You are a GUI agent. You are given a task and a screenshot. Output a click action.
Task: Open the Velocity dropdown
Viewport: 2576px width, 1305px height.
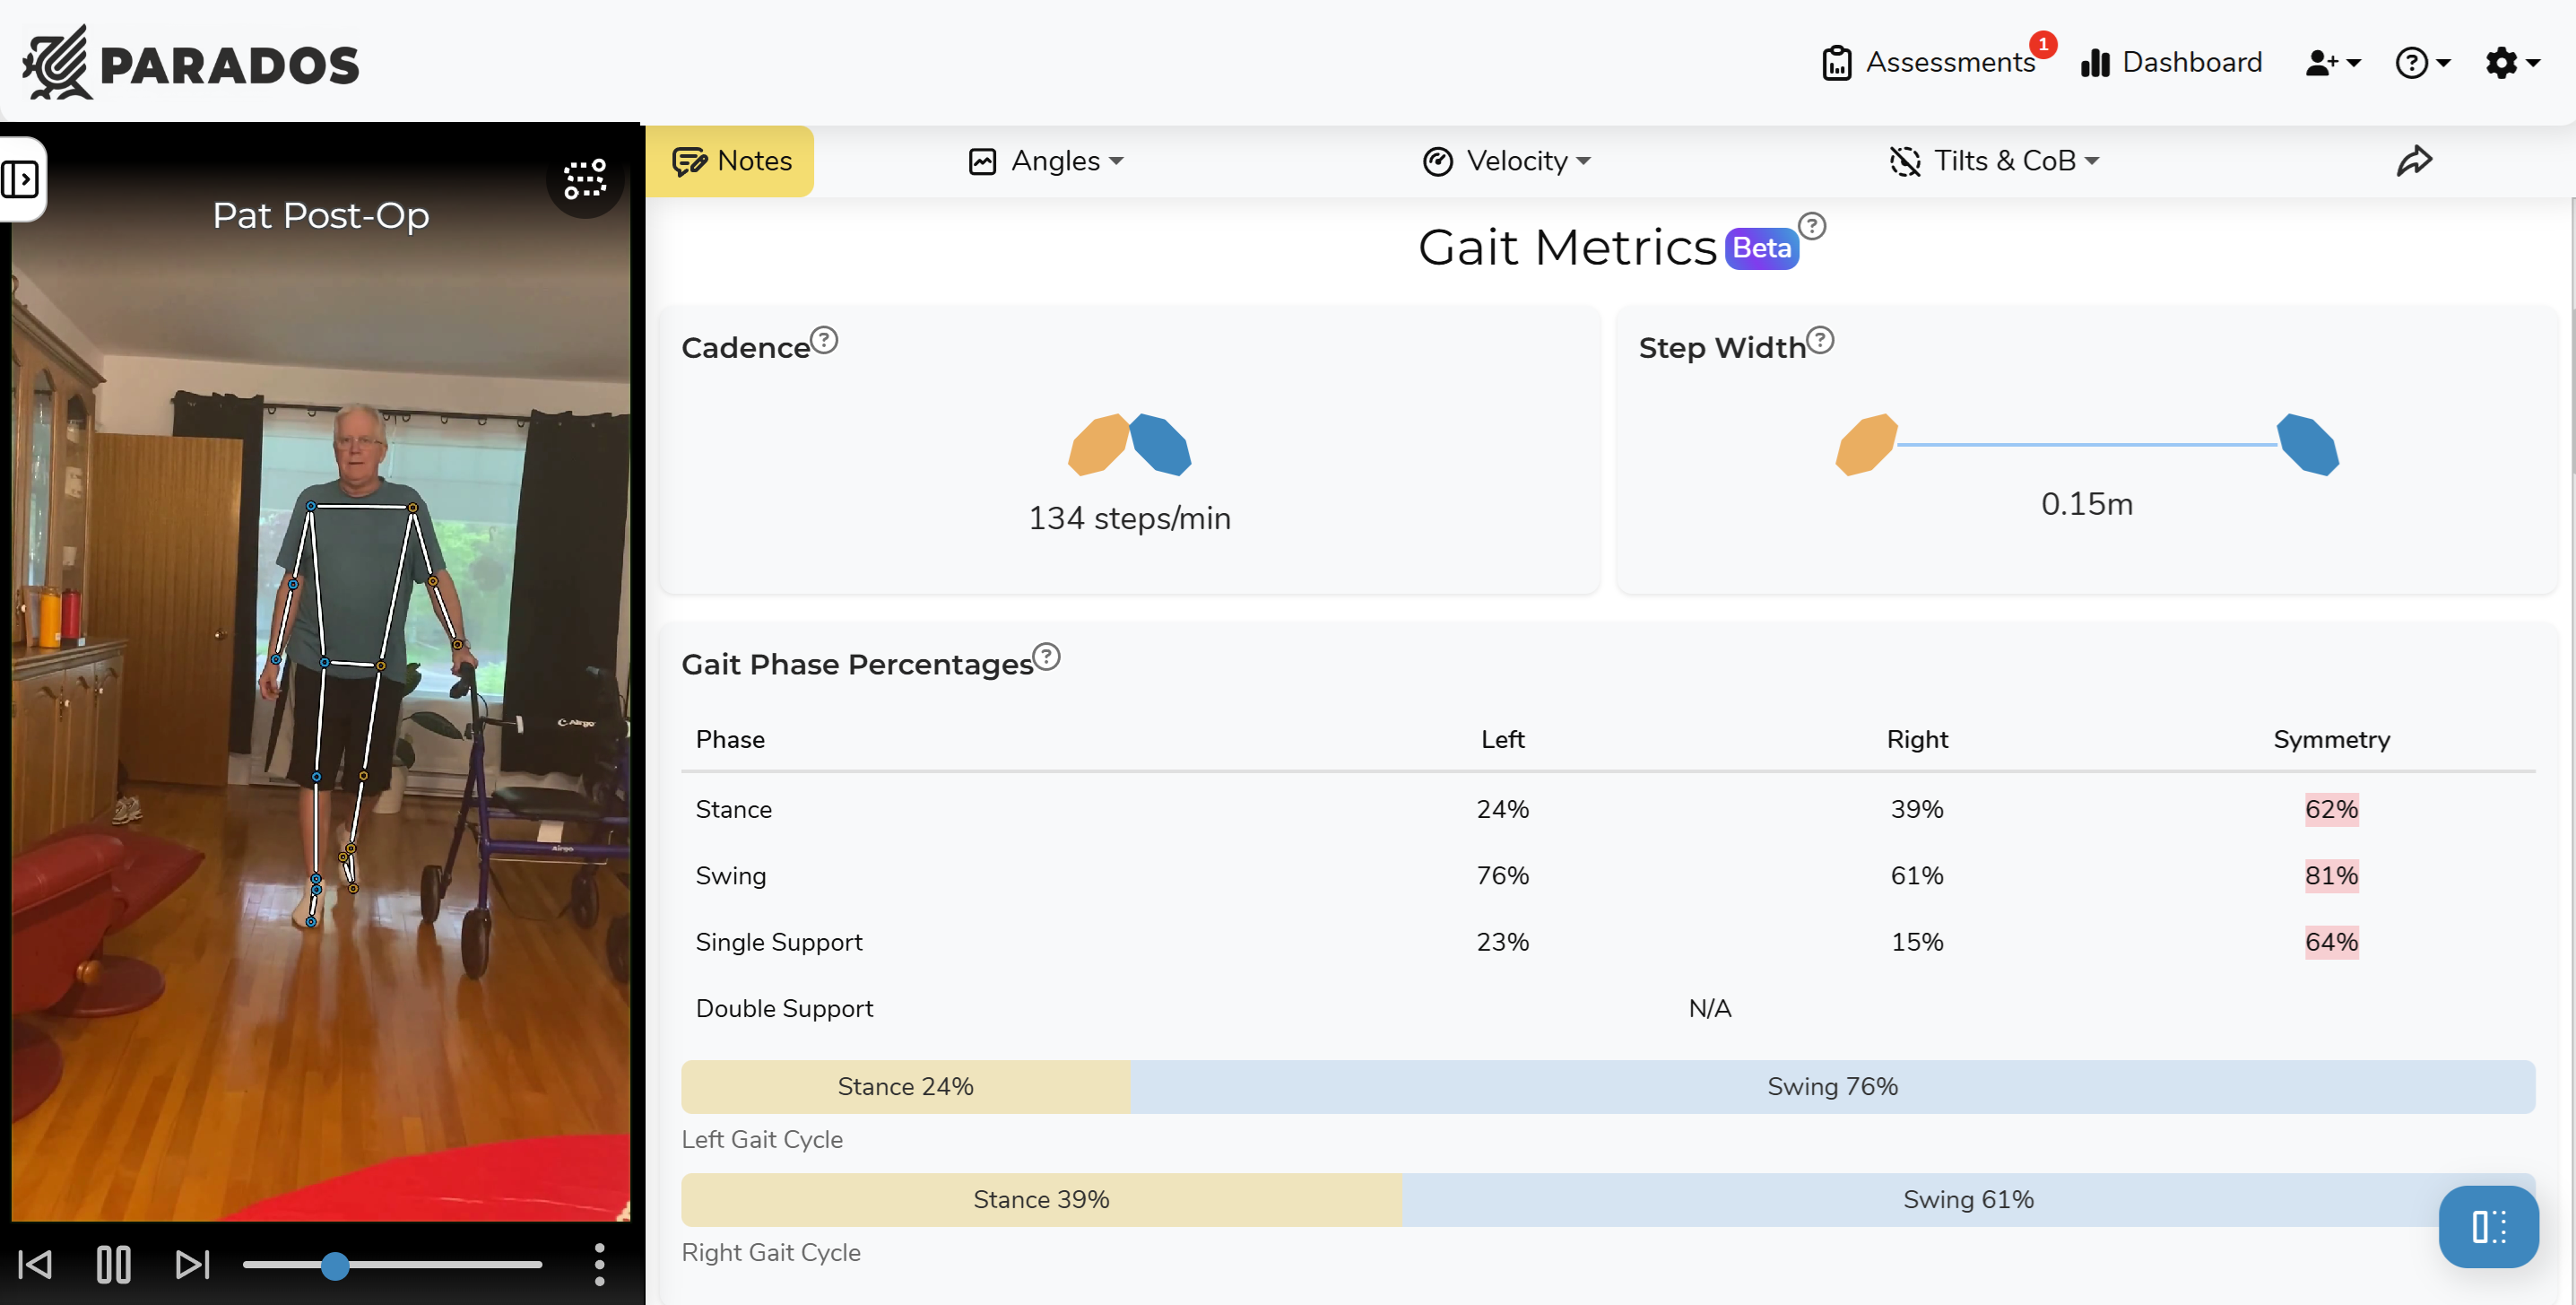coord(1507,160)
